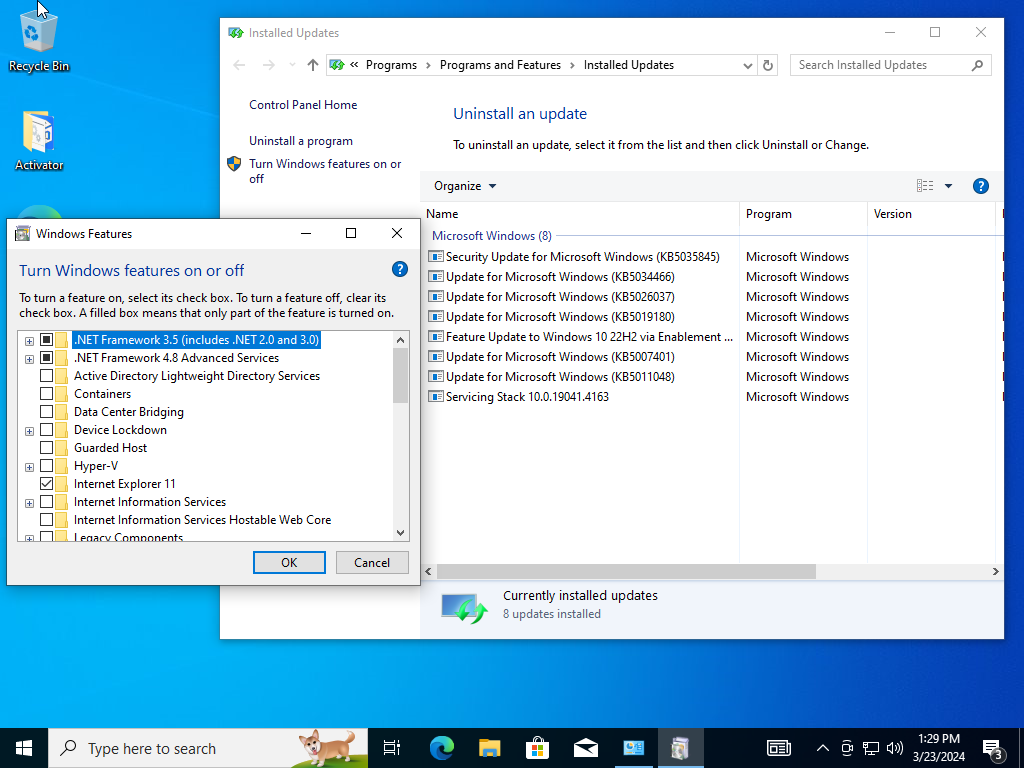Open File Explorer from the taskbar
This screenshot has width=1024, height=768.
pyautogui.click(x=489, y=748)
